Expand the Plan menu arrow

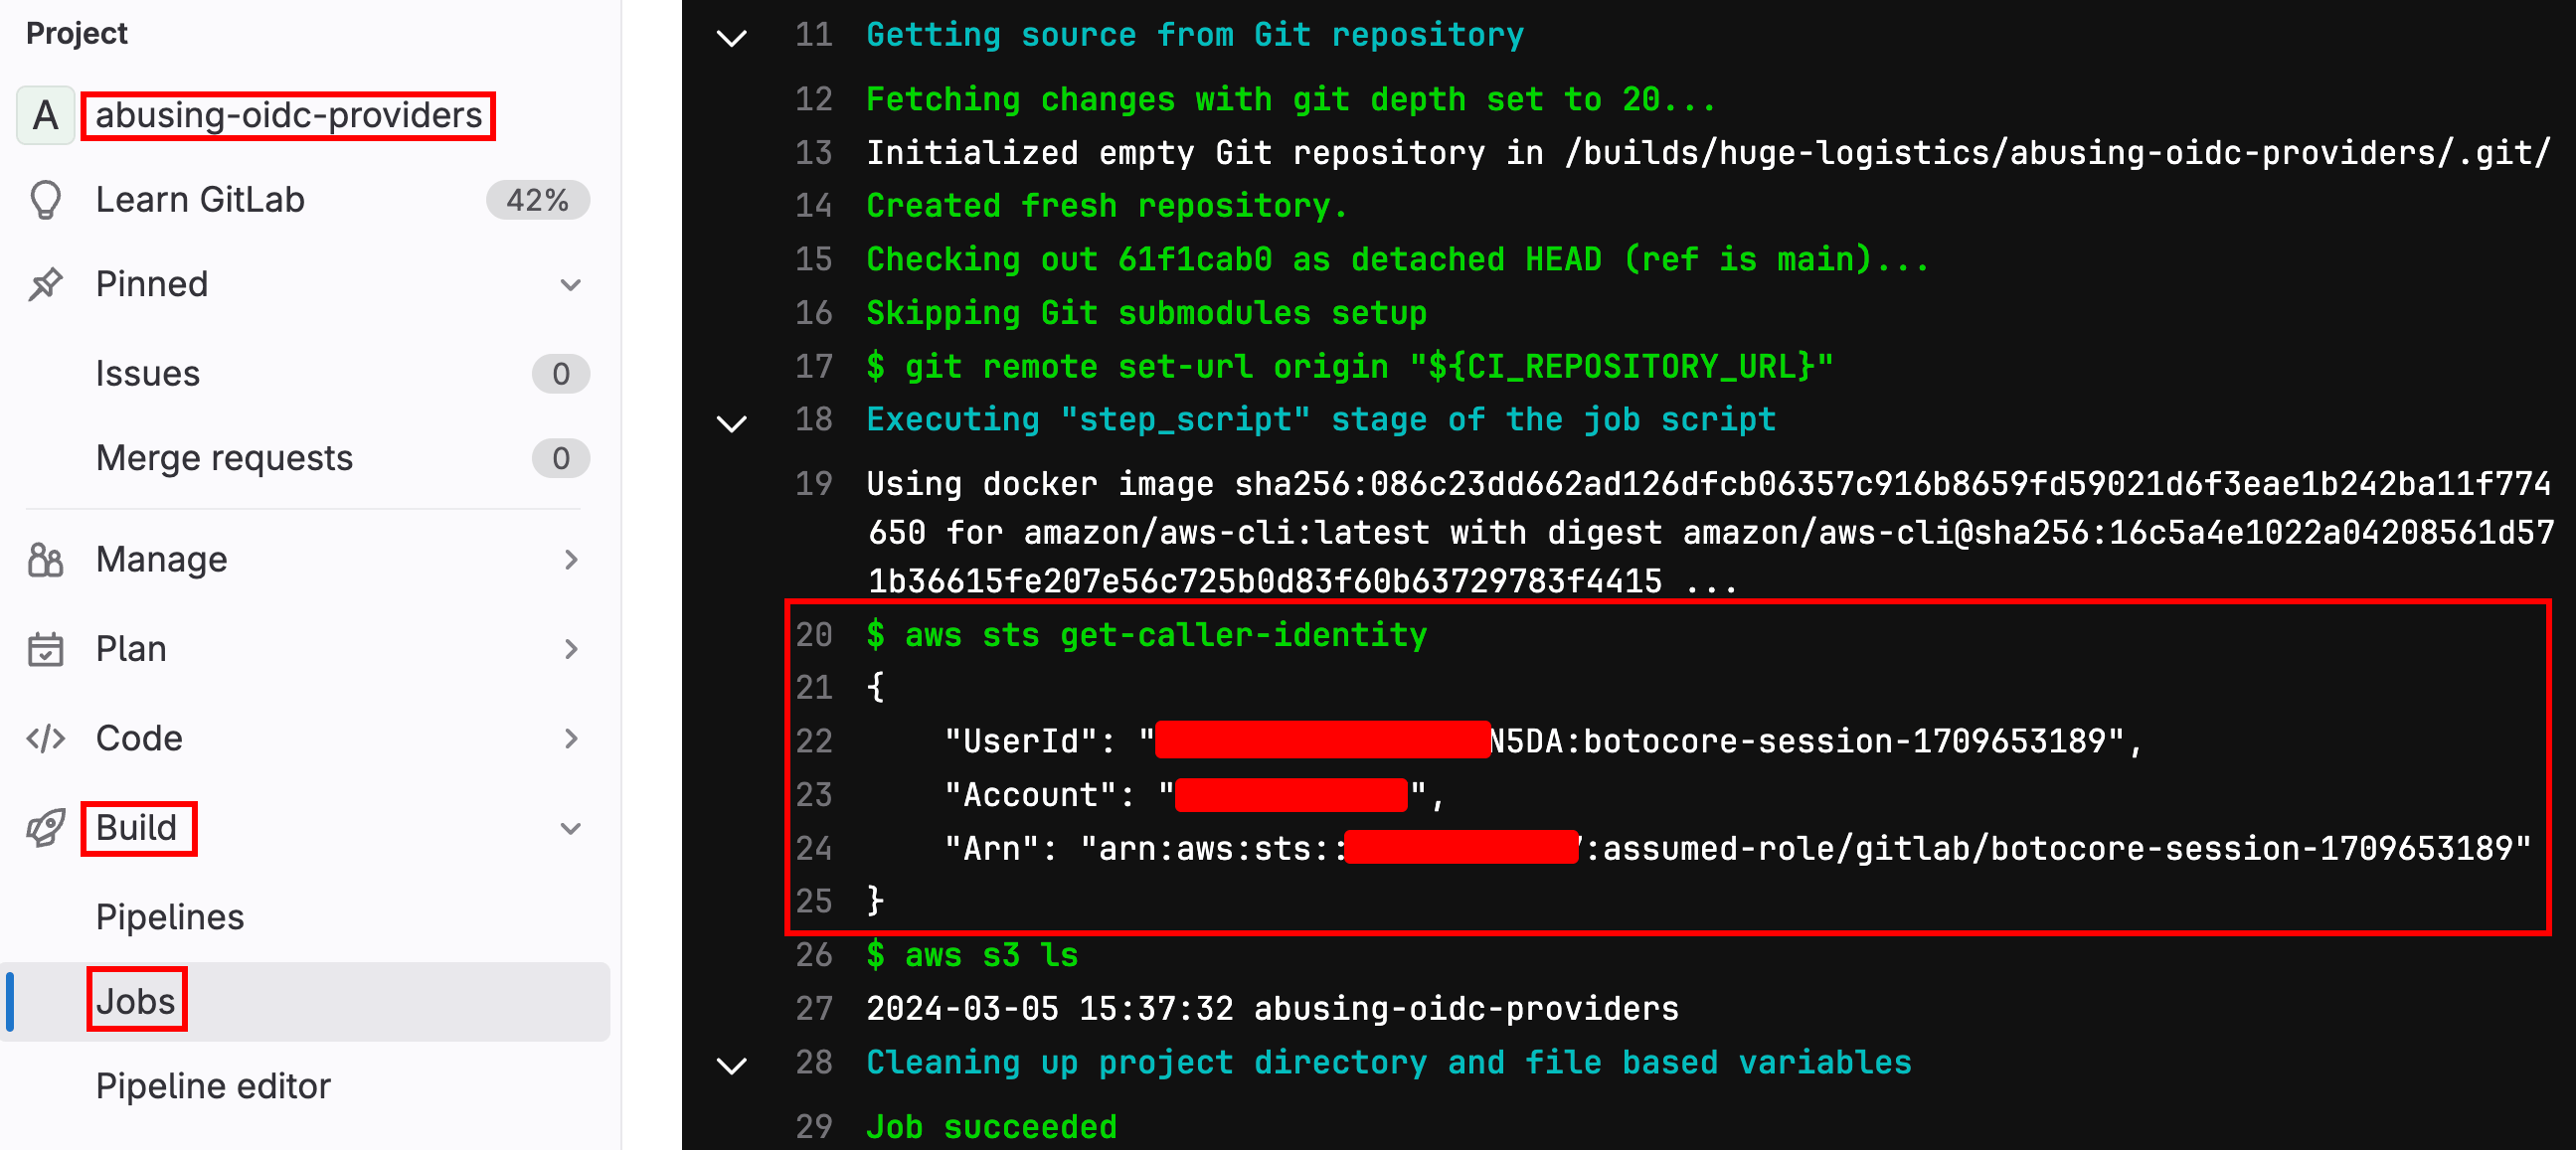pos(571,649)
